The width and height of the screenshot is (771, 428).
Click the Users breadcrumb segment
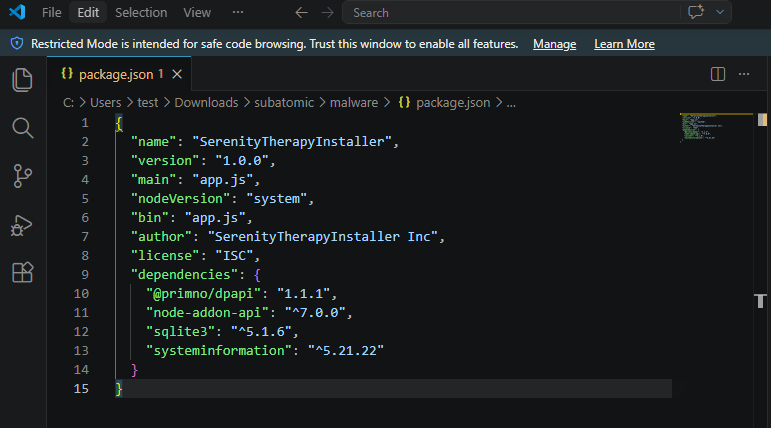[106, 102]
